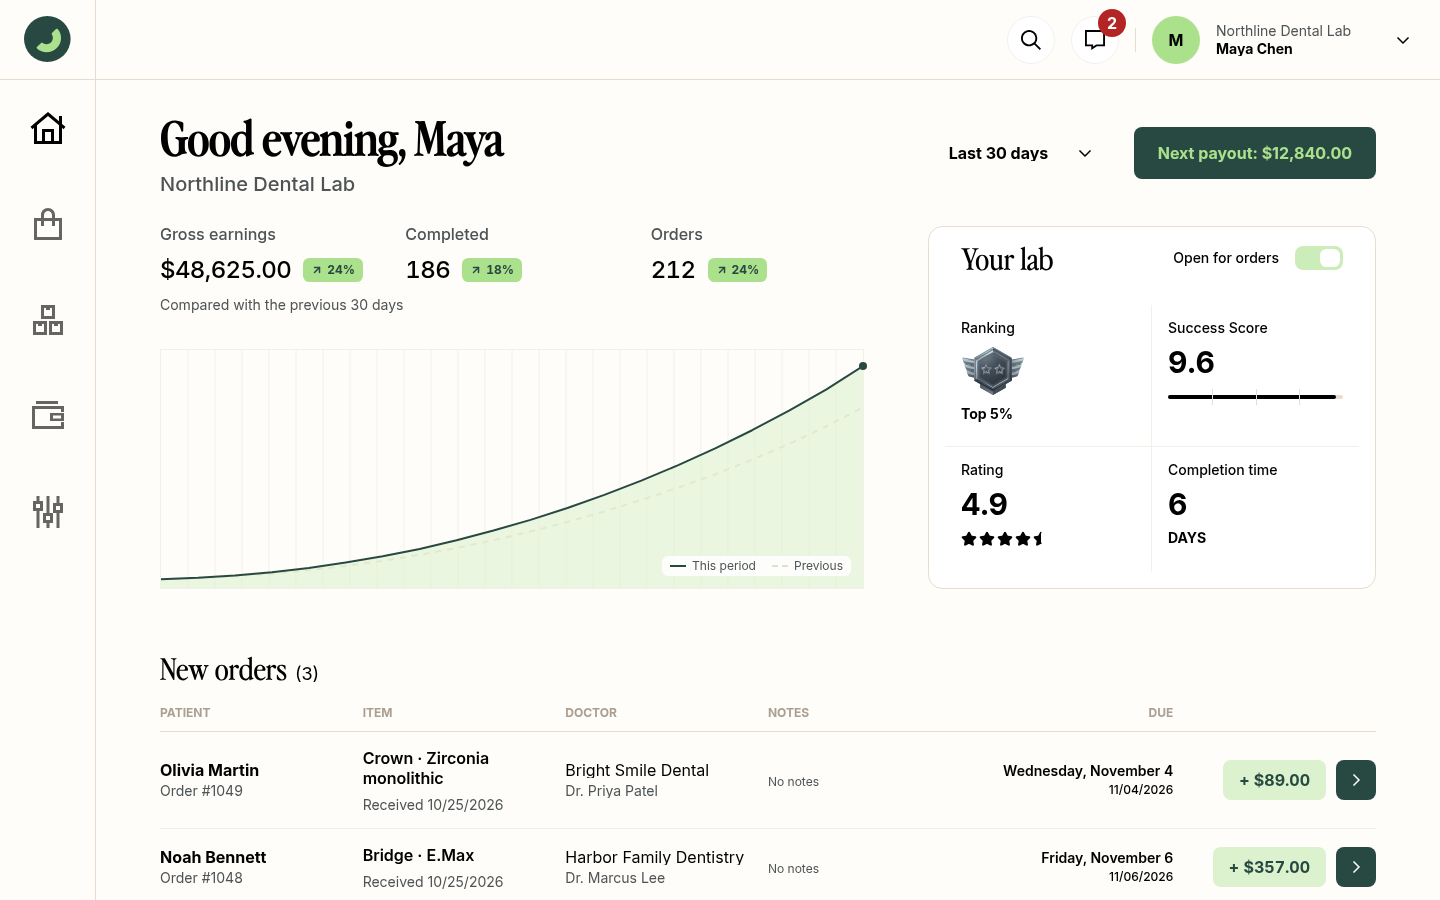
Task: Click Next payout: $12,840.00 button
Action: pos(1254,153)
